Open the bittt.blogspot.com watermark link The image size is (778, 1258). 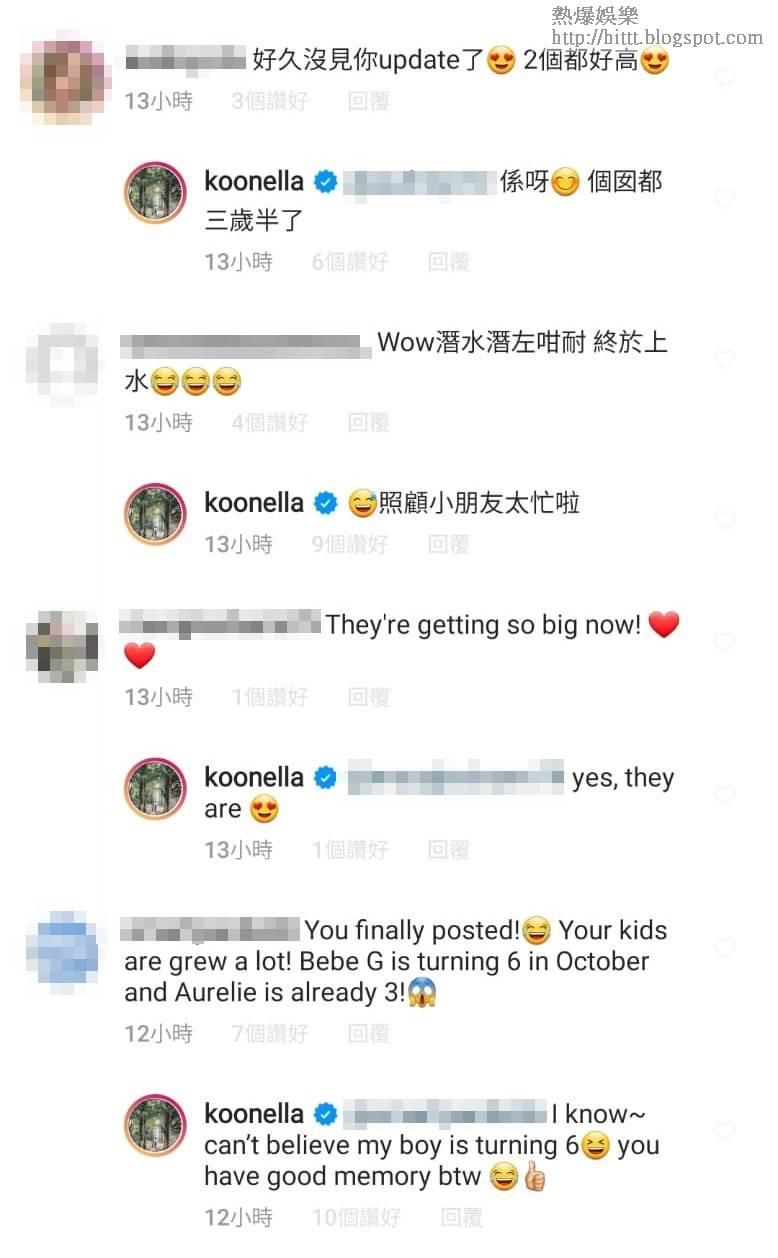click(x=657, y=38)
